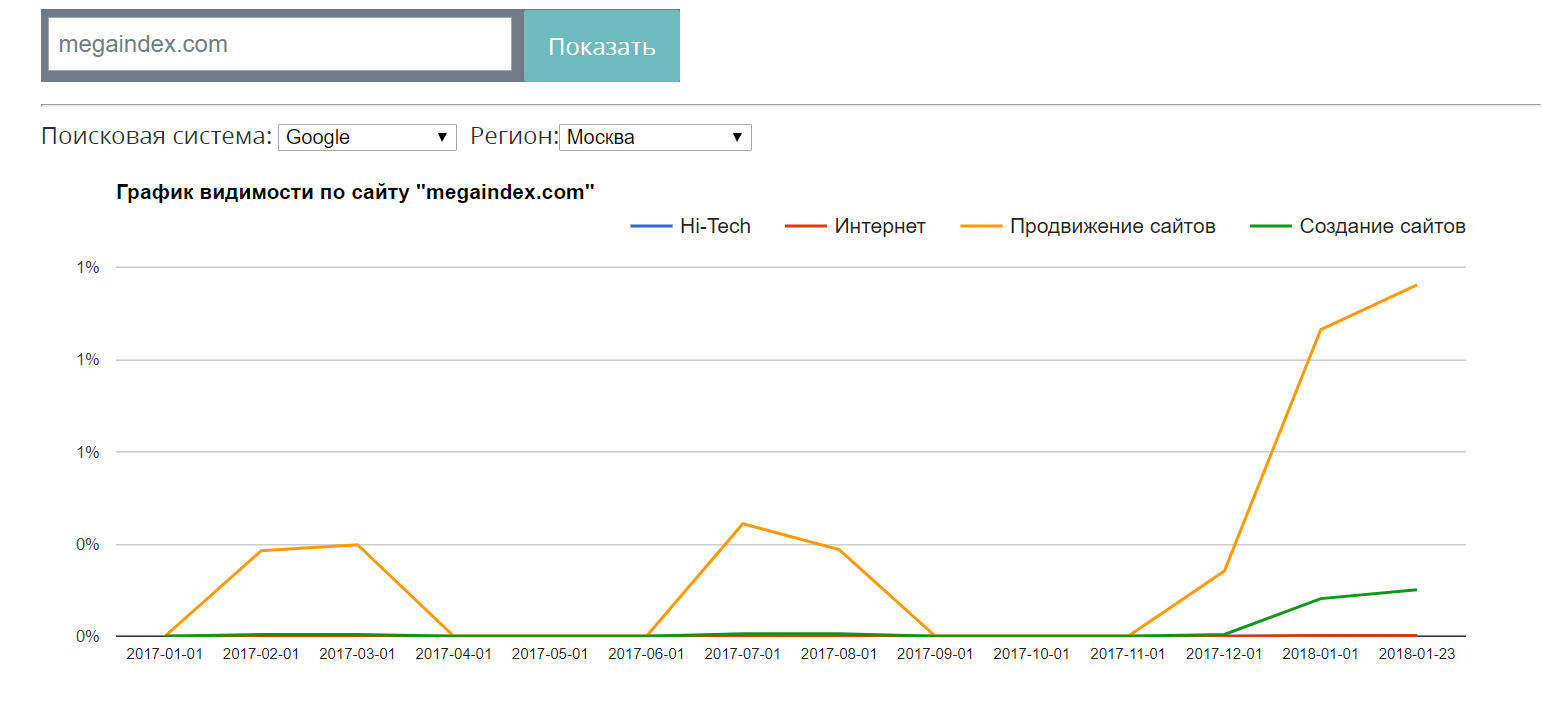Click the 2017-07-01 axis date label

click(x=742, y=654)
